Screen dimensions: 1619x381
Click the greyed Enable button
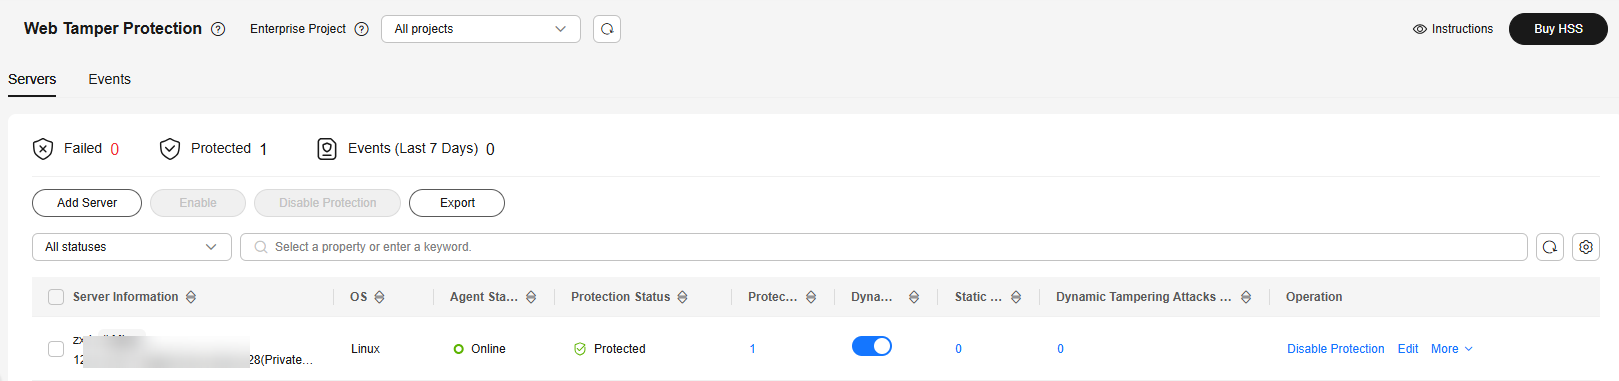(x=198, y=203)
